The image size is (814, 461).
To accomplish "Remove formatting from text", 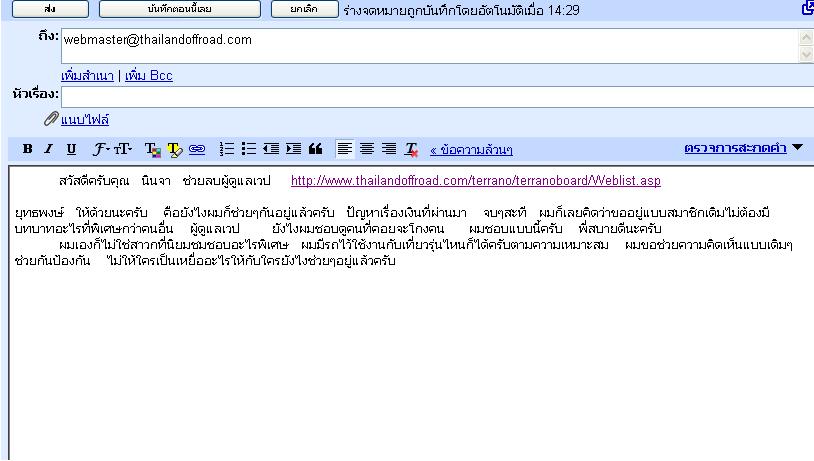I will tap(411, 150).
